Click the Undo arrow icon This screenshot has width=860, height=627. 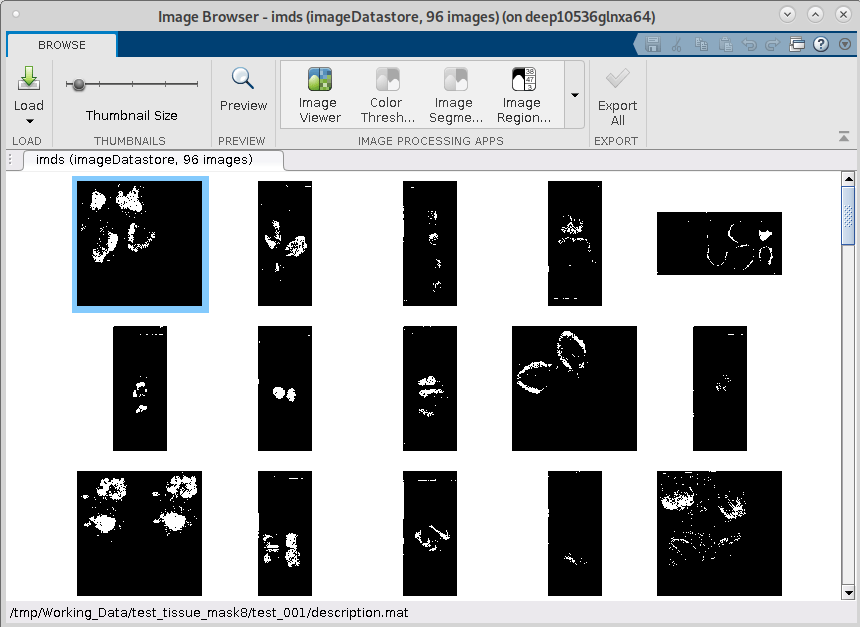click(749, 44)
